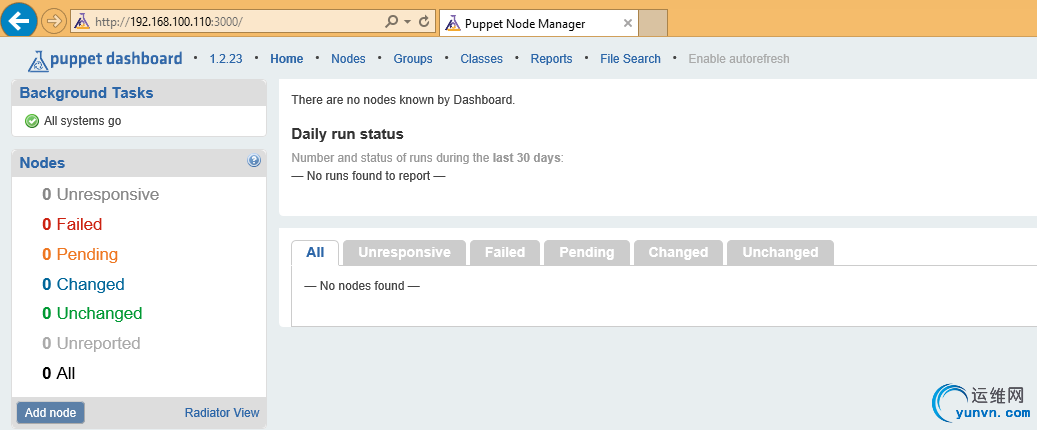1037x430 pixels.
Task: Close the Puppet Node Manager tab
Action: click(x=627, y=23)
